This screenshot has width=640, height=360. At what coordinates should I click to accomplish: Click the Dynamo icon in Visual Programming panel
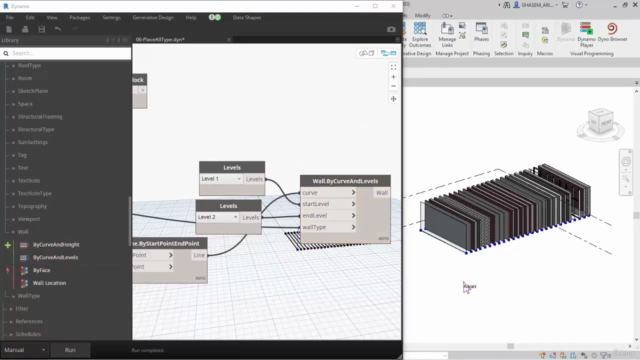click(x=566, y=32)
